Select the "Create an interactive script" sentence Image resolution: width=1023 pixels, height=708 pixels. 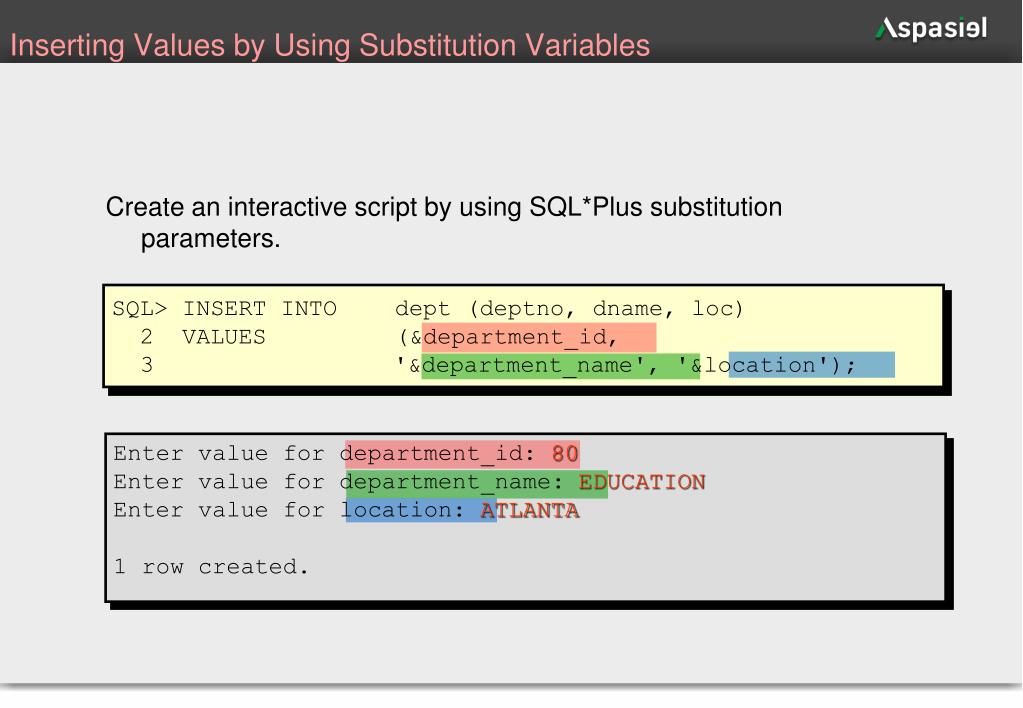(x=443, y=208)
